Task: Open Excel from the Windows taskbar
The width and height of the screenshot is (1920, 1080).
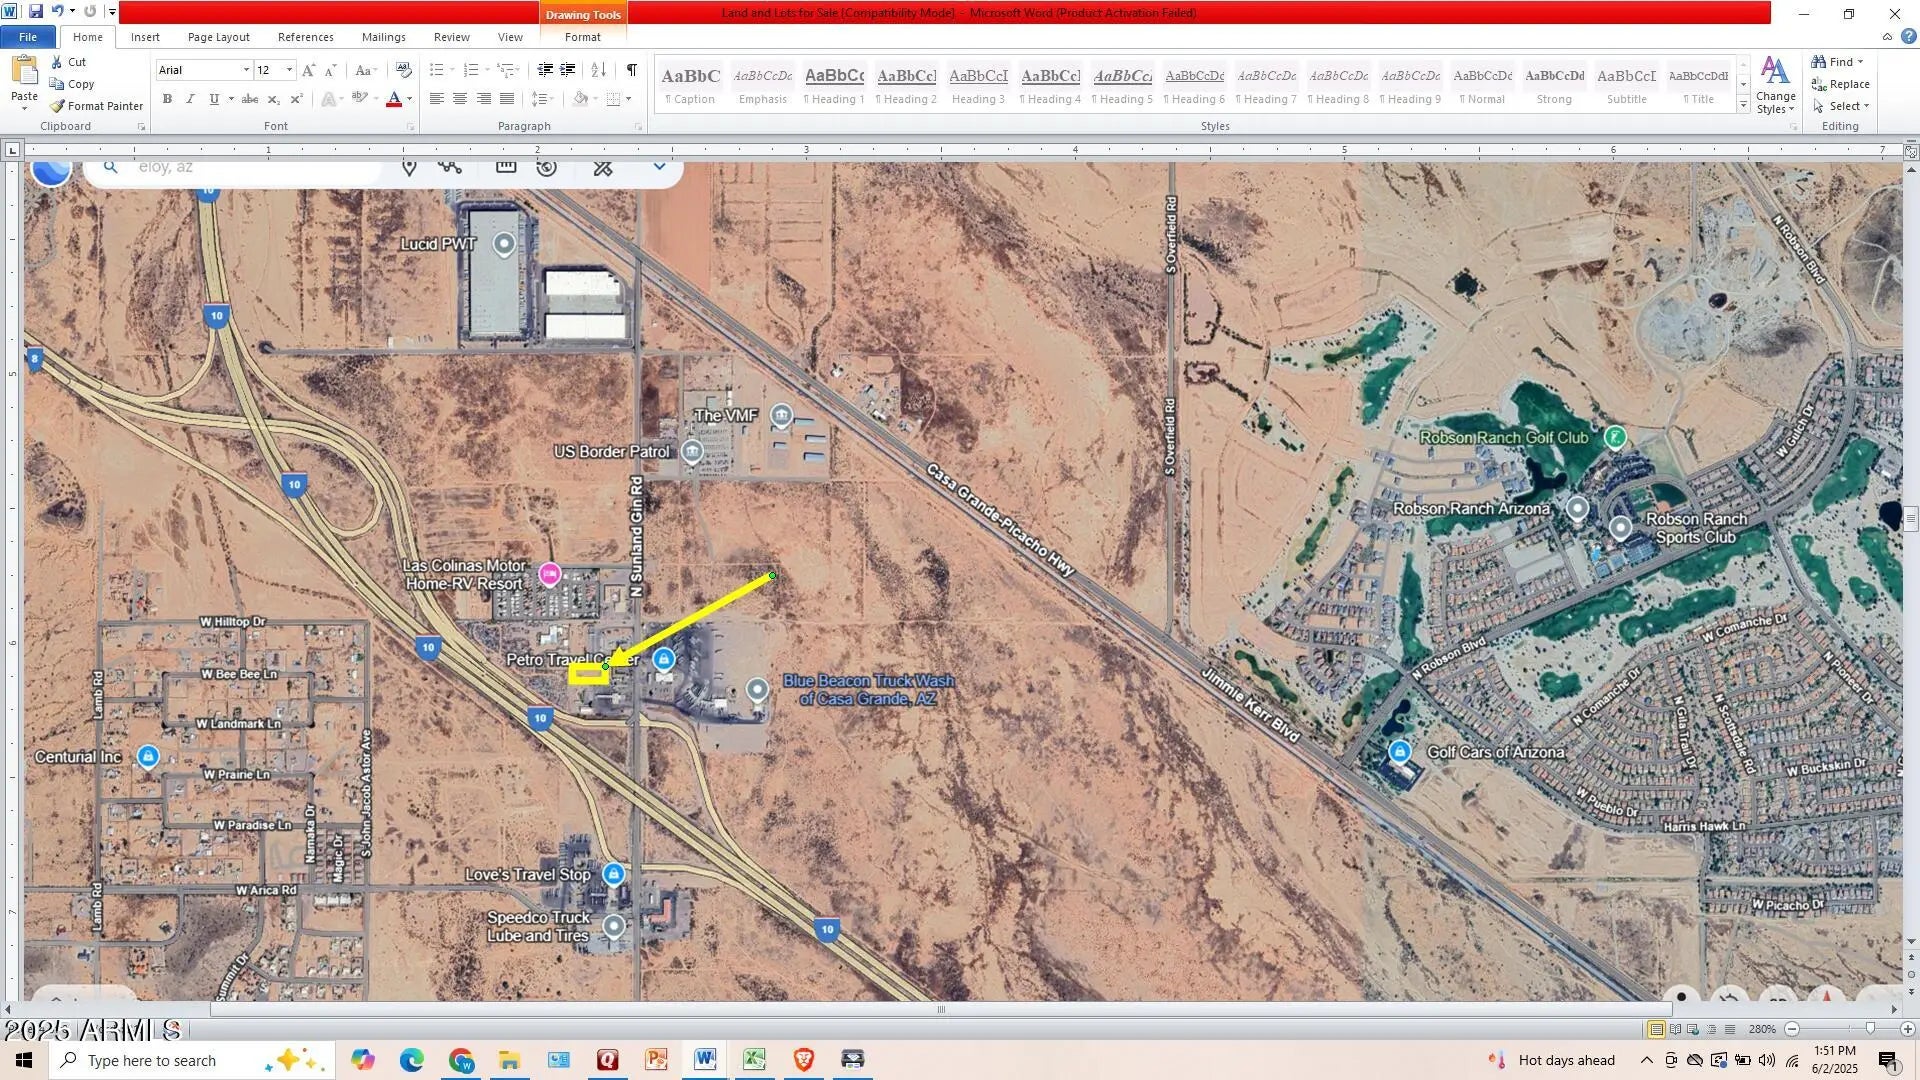Action: tap(753, 1060)
